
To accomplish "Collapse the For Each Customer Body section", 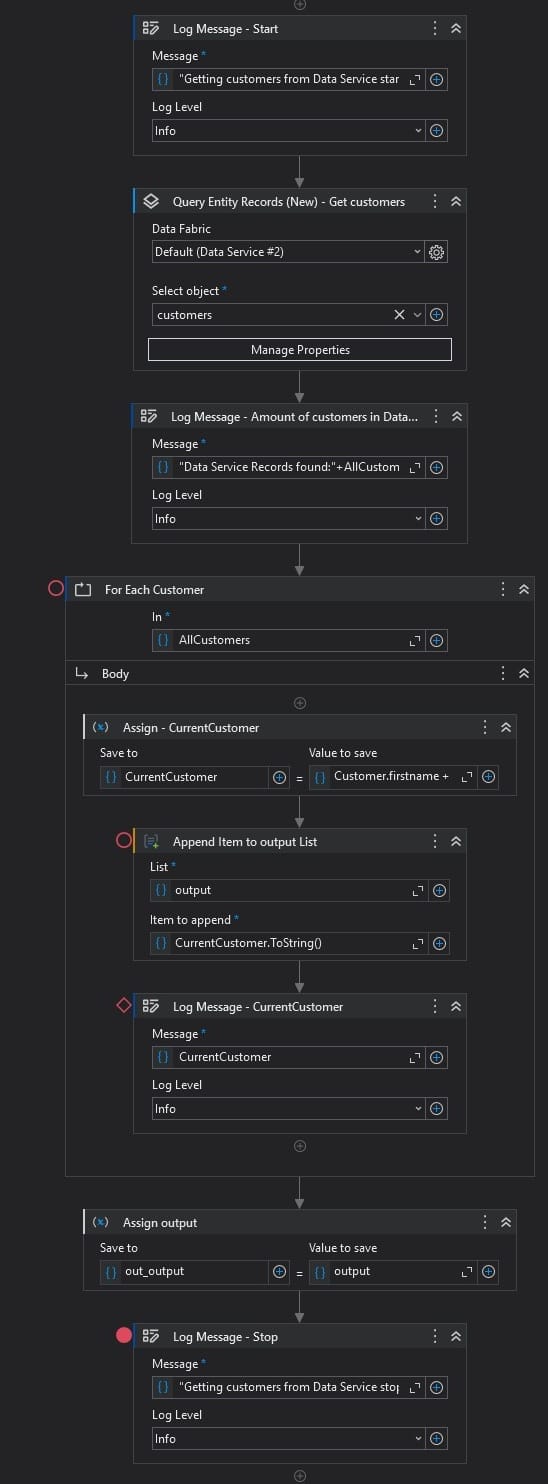I will (523, 674).
